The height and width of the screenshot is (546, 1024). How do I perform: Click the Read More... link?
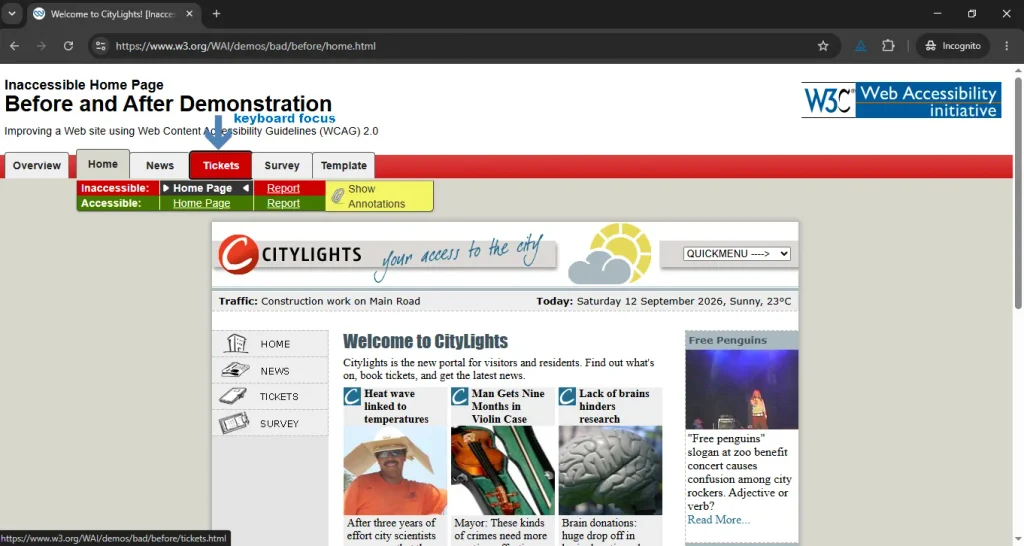pos(718,520)
